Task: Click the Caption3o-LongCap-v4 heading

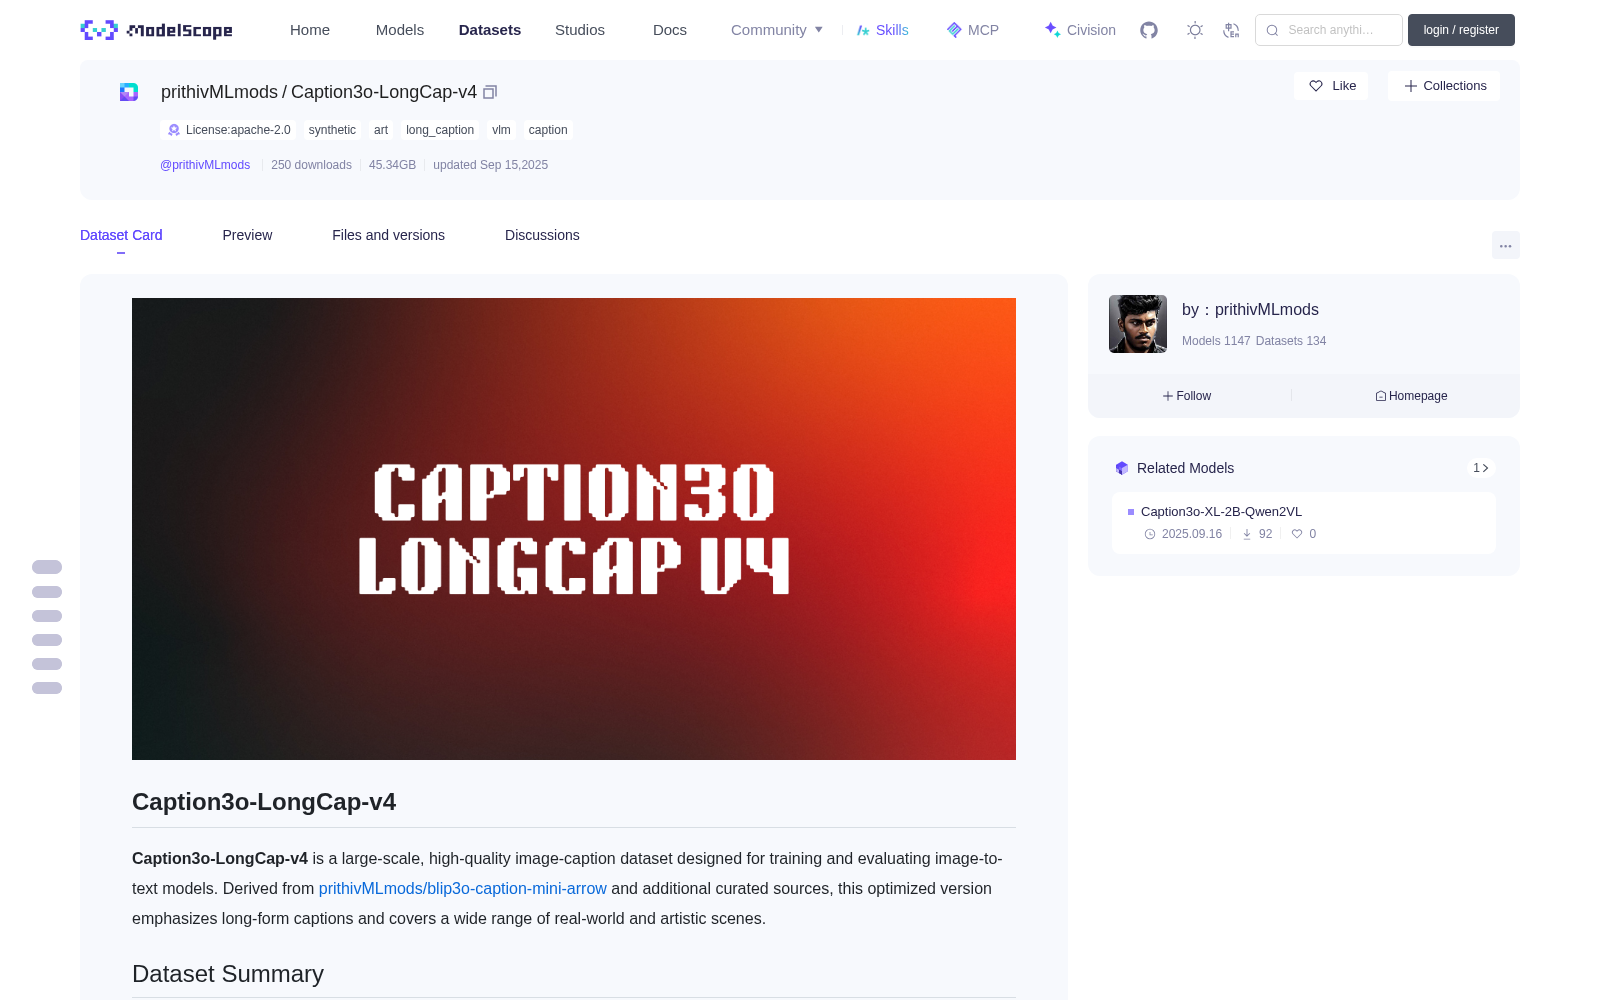Action: (264, 802)
